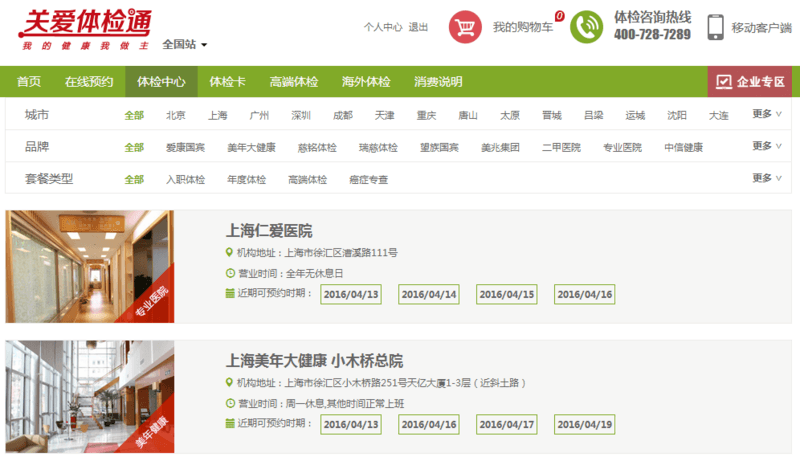
Task: Open the 小木桥总院 lobby photo
Action: point(90,397)
